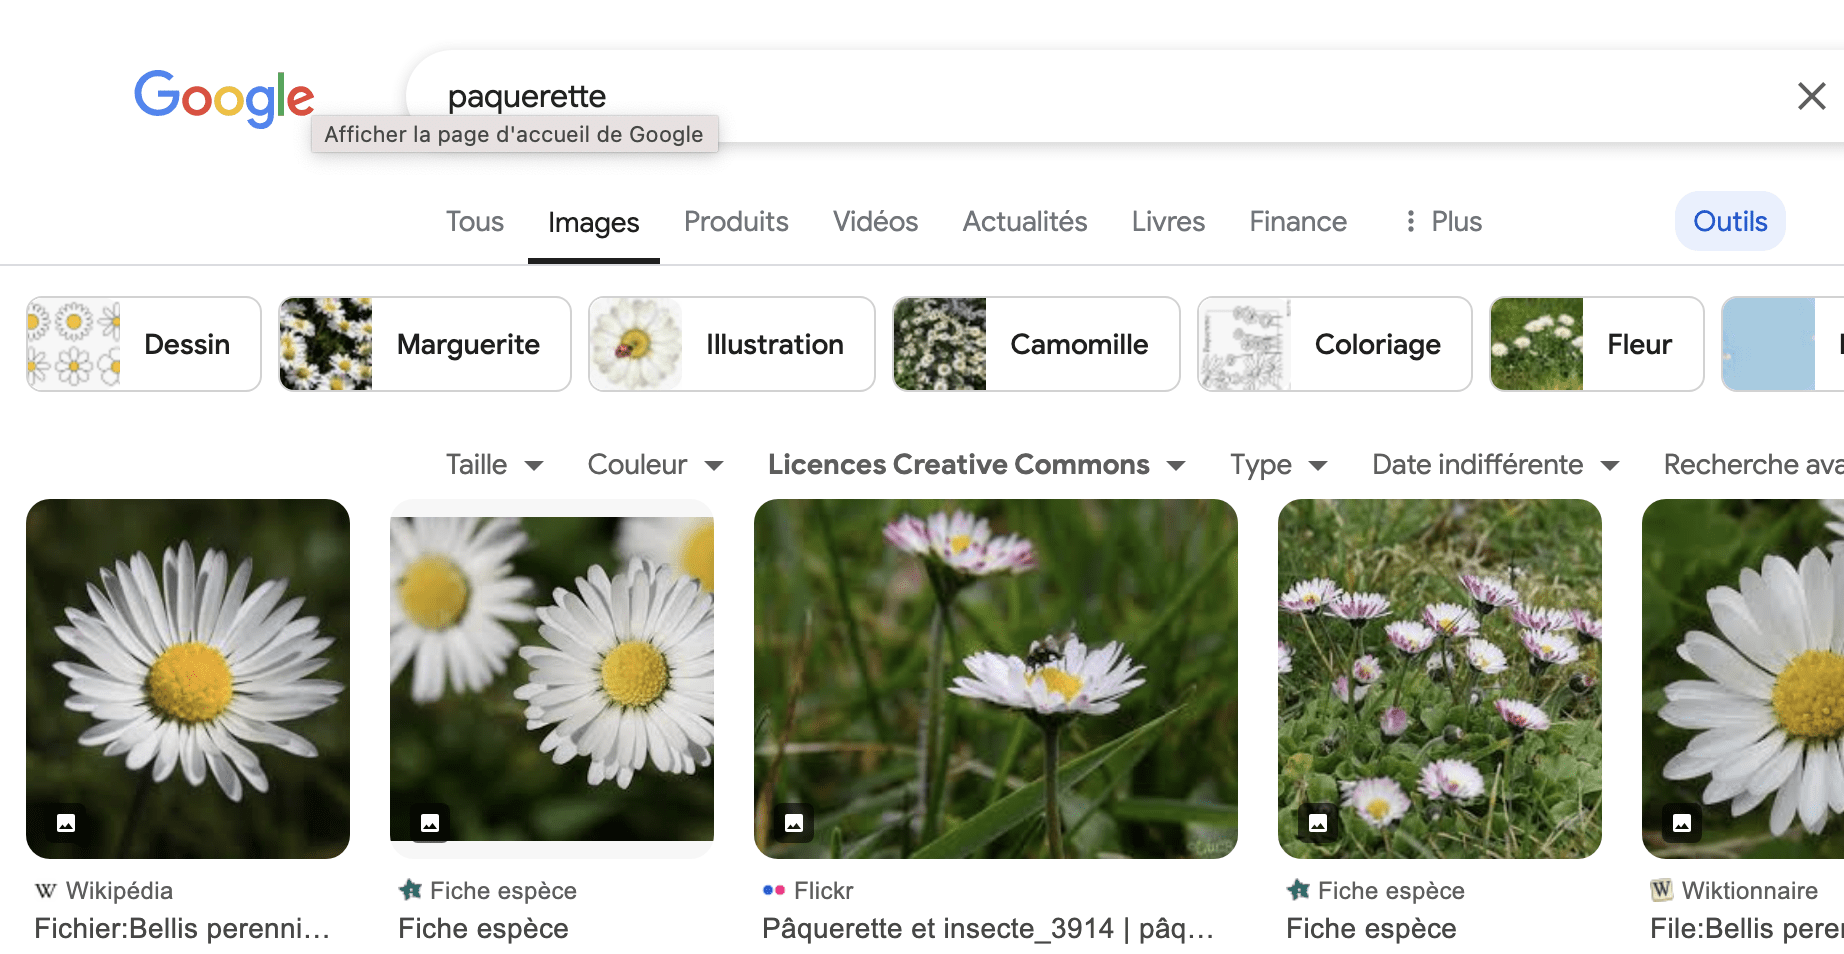Viewport: 1844px width, 954px height.
Task: Choose the Fleur suggestion chip
Action: coord(1597,344)
